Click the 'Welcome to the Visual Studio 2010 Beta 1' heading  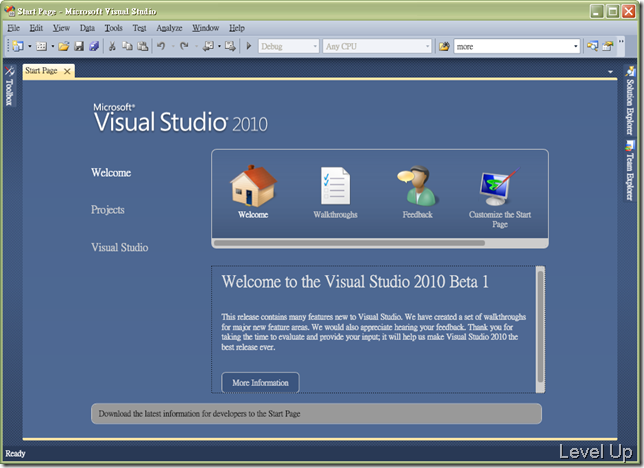[x=355, y=282]
